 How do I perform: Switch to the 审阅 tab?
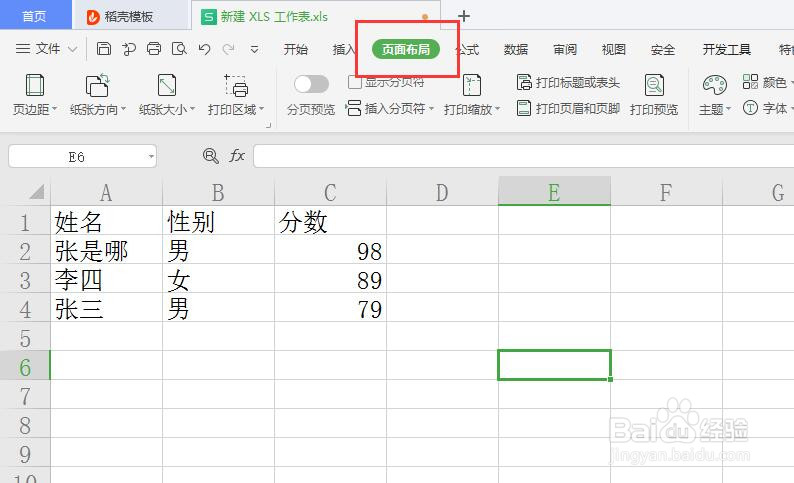(x=565, y=49)
